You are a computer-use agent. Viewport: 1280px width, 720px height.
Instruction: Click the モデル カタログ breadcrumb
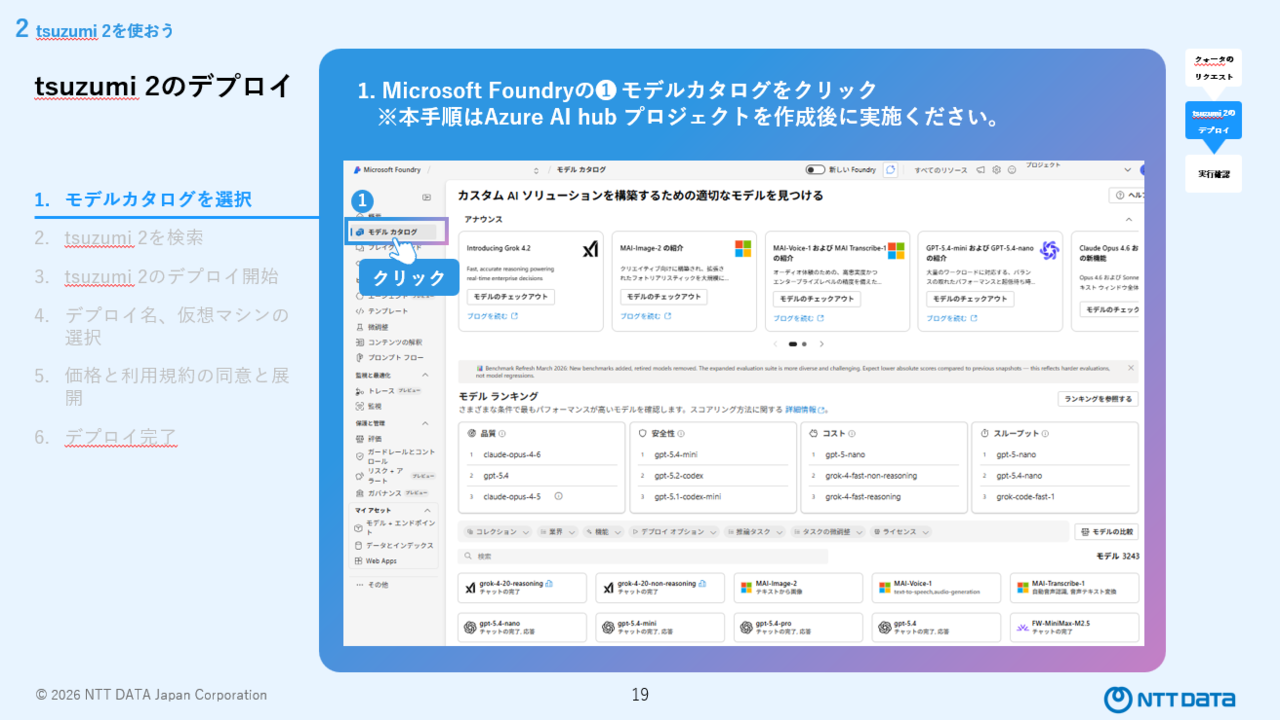point(581,170)
